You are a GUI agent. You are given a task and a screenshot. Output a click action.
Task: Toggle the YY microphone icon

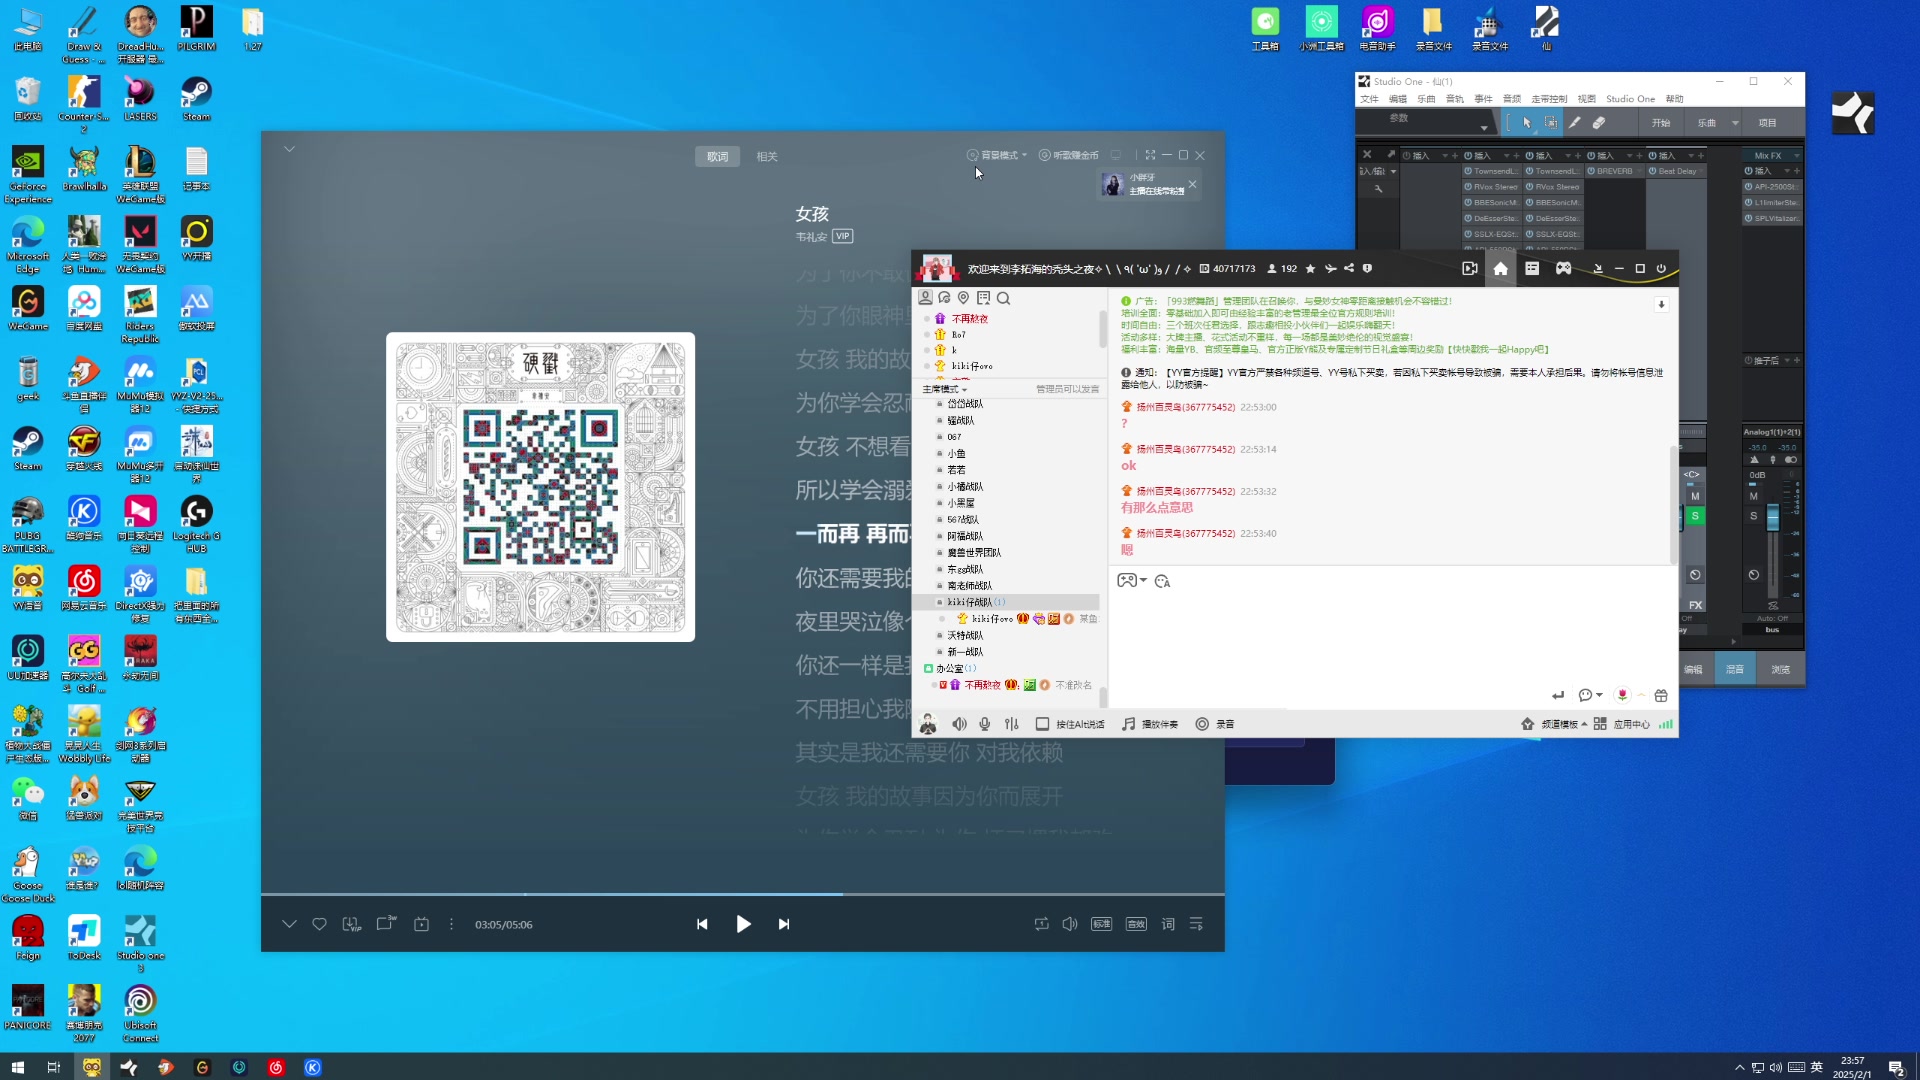pos(985,724)
